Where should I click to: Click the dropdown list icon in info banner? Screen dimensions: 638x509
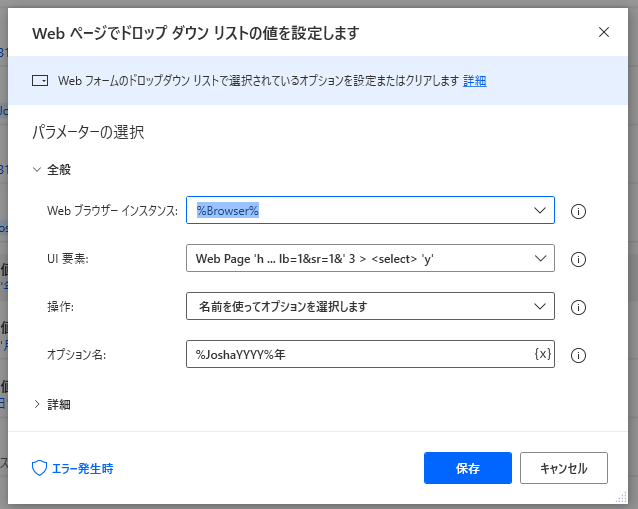point(40,81)
